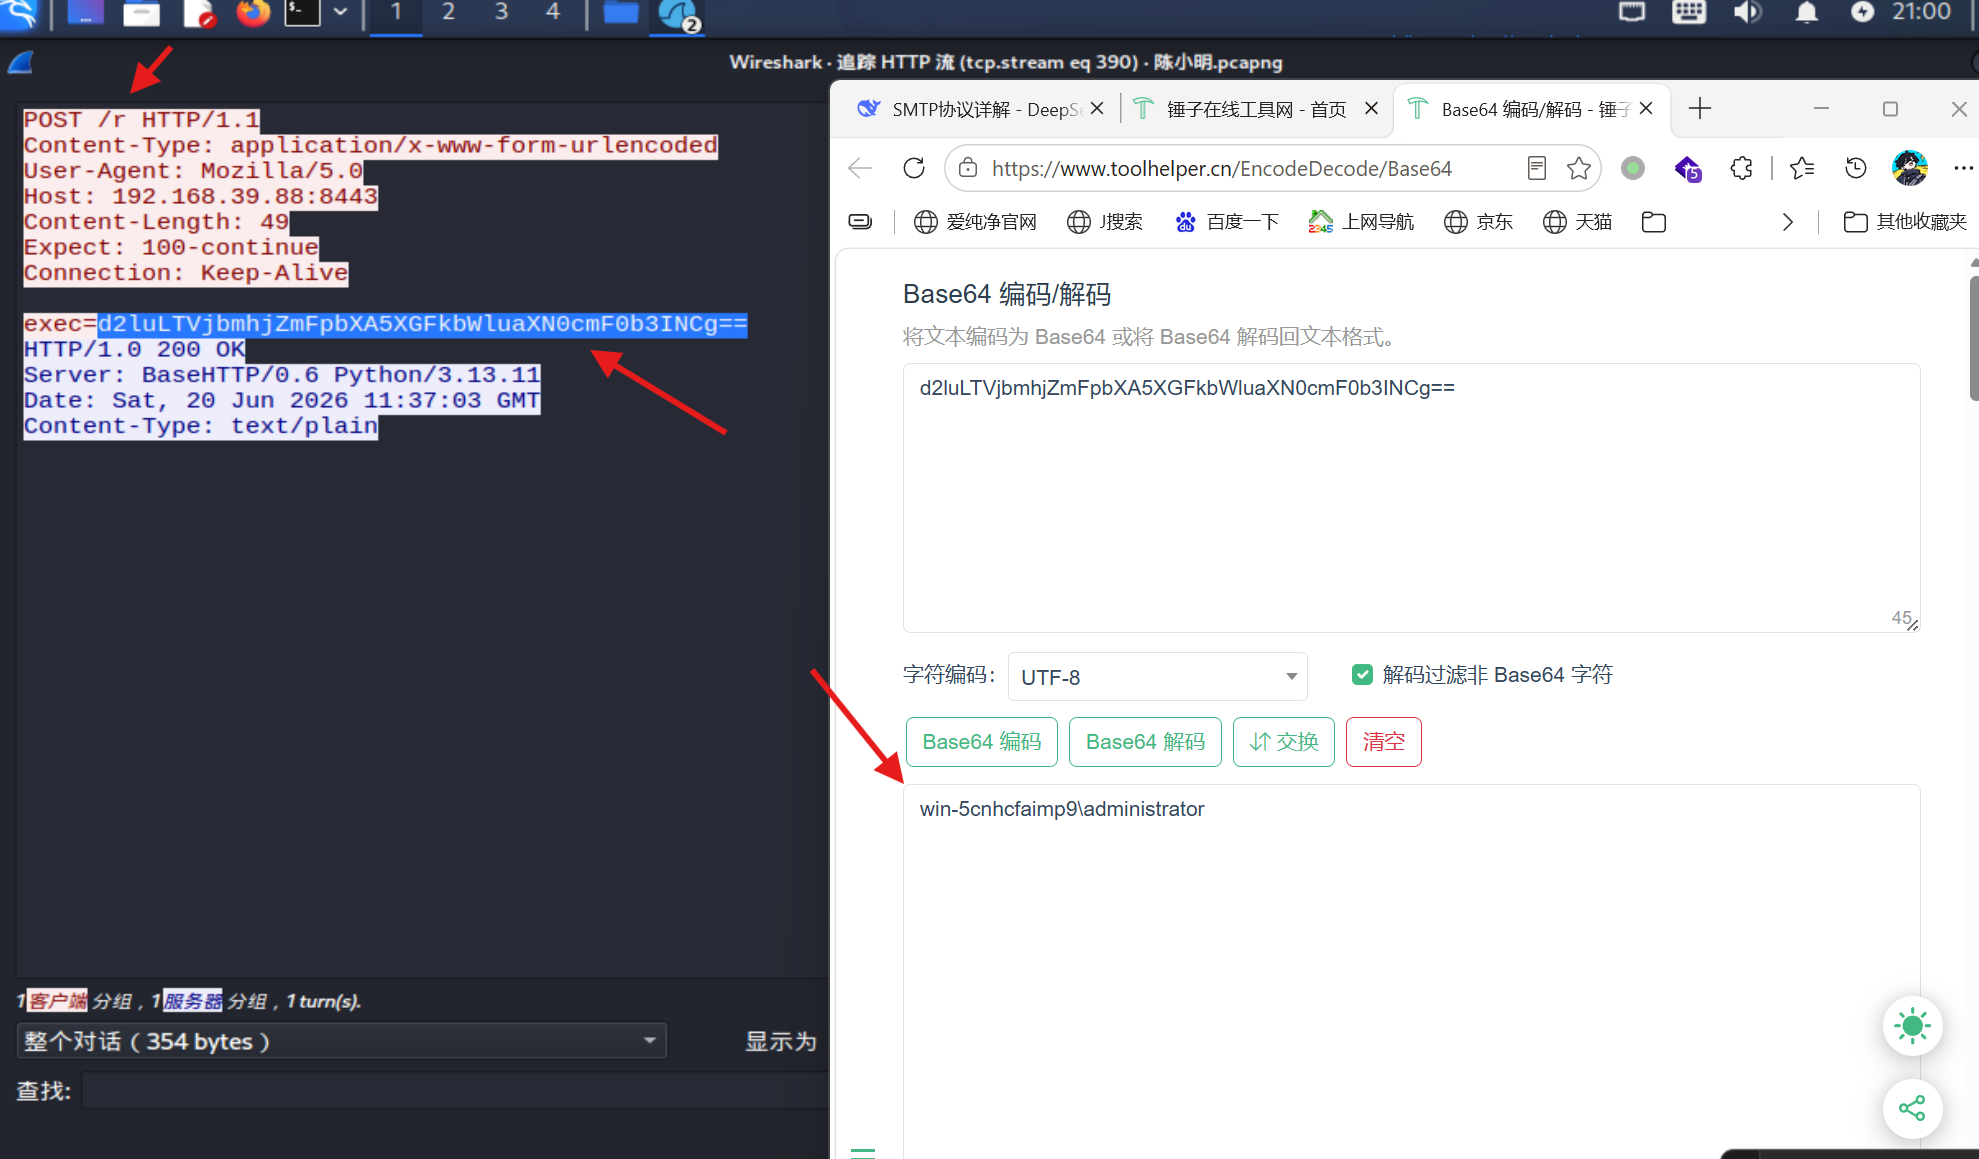Bookmark page with the star icon

tap(1579, 168)
